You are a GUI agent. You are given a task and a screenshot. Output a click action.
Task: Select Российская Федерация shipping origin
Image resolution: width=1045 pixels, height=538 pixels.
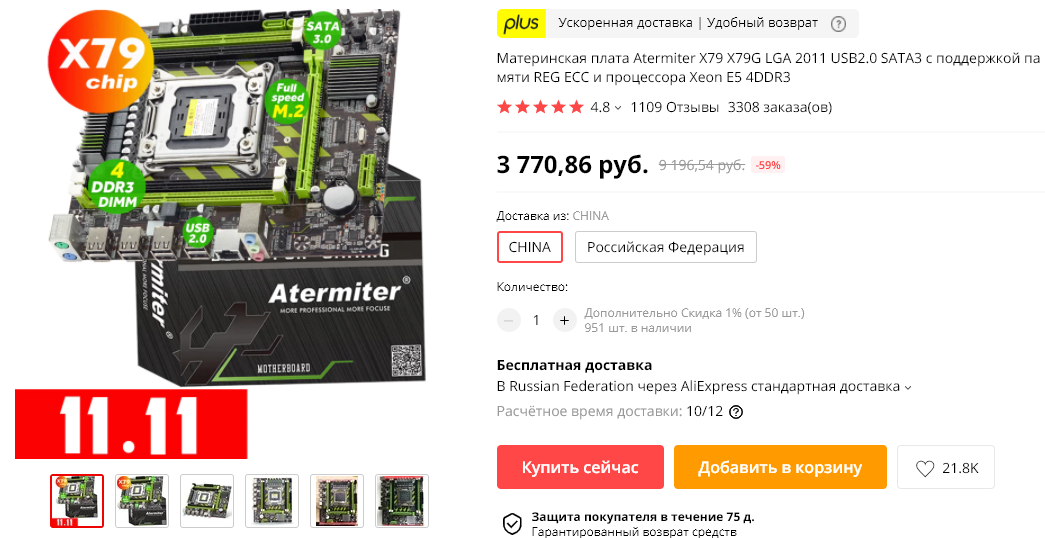point(665,247)
